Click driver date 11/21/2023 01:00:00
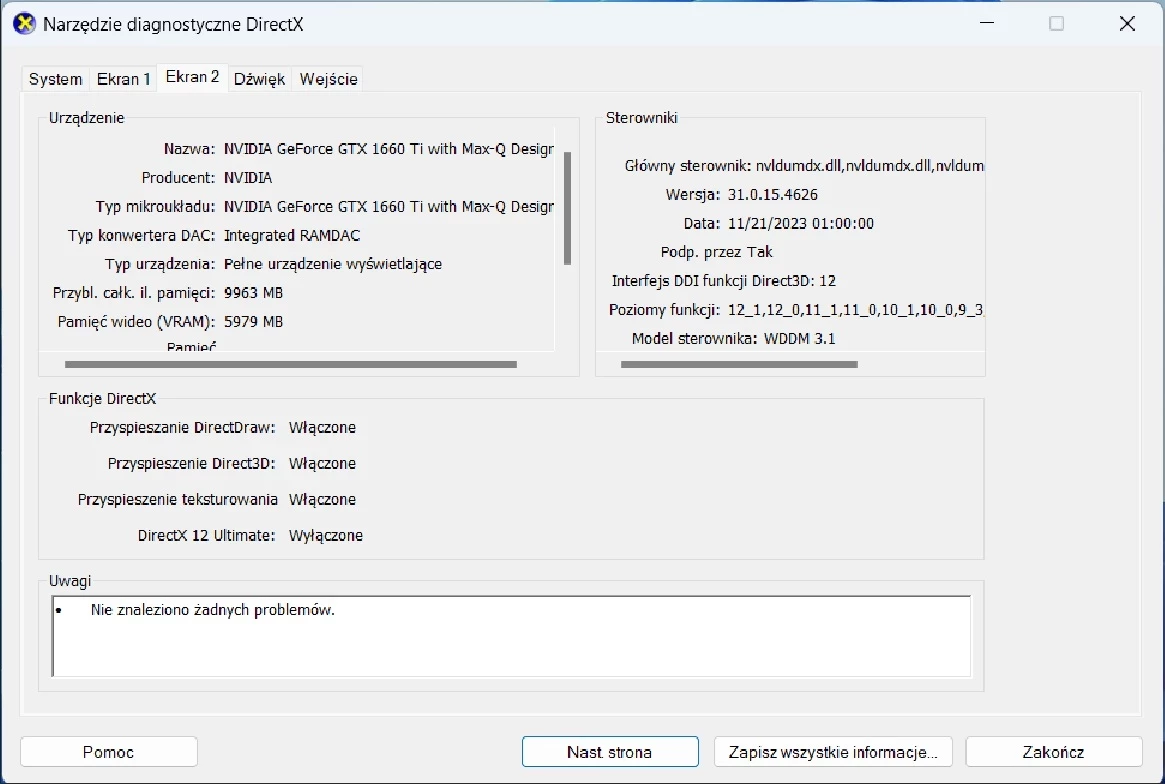The image size is (1165, 784). (x=801, y=224)
